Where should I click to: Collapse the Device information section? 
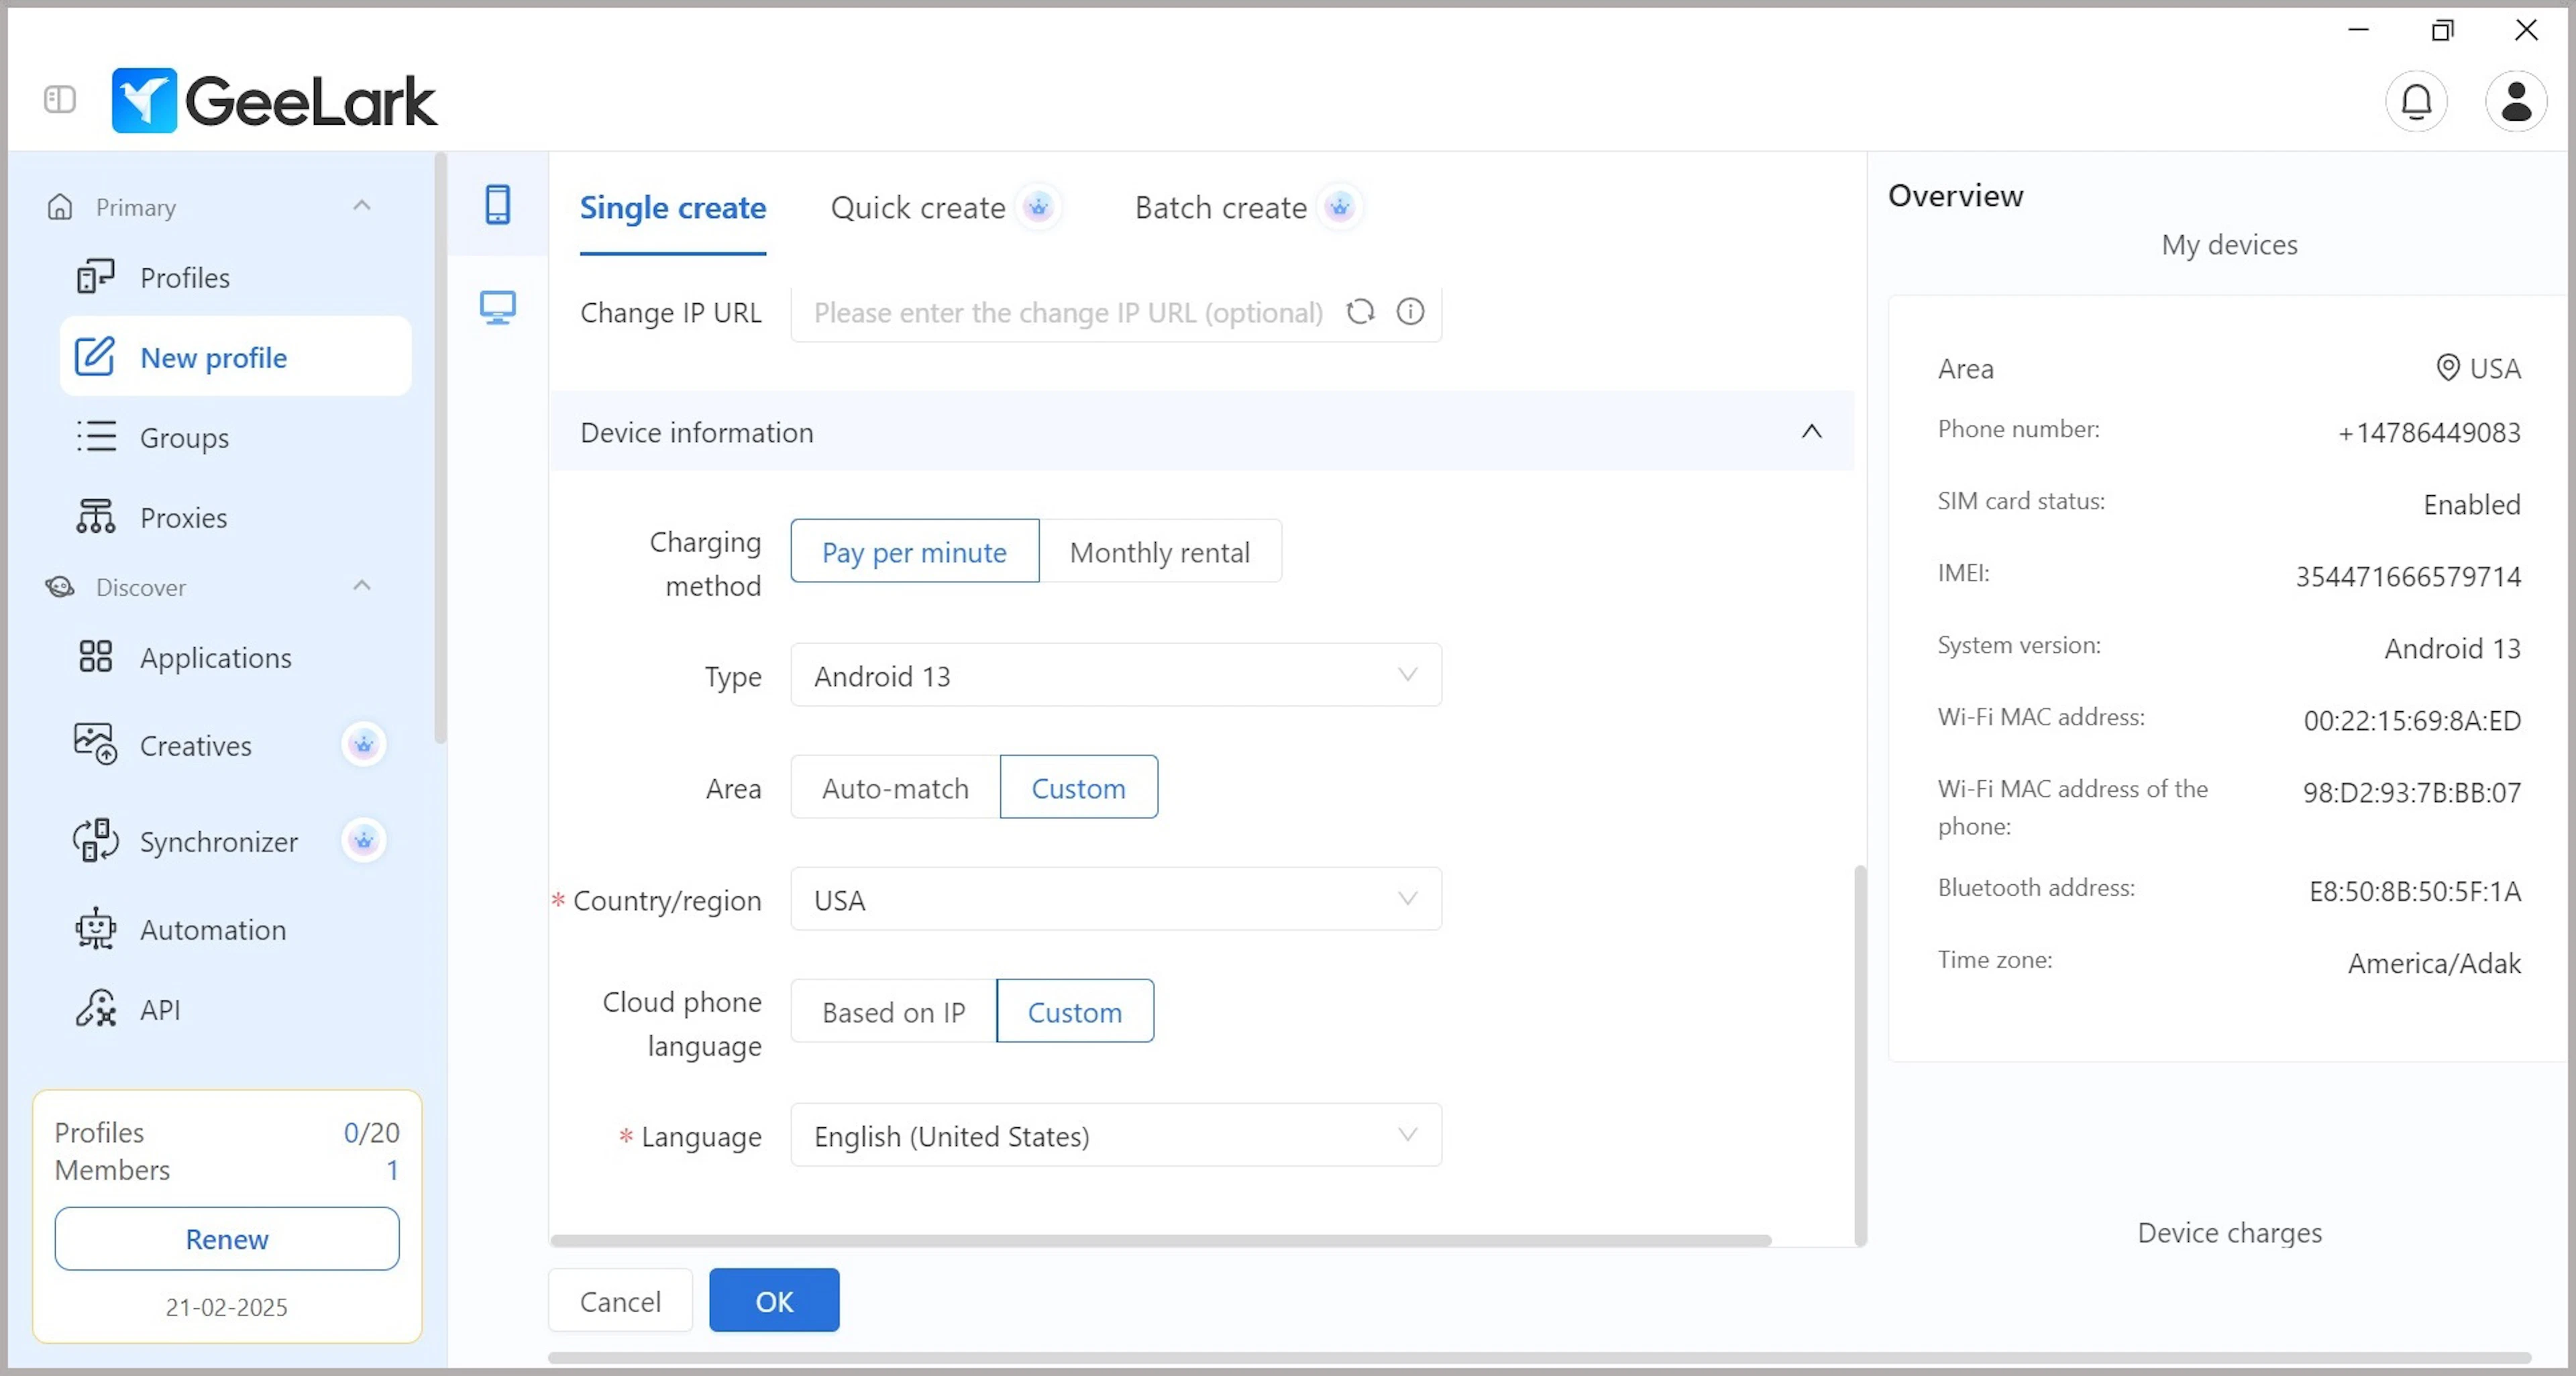(x=1811, y=431)
